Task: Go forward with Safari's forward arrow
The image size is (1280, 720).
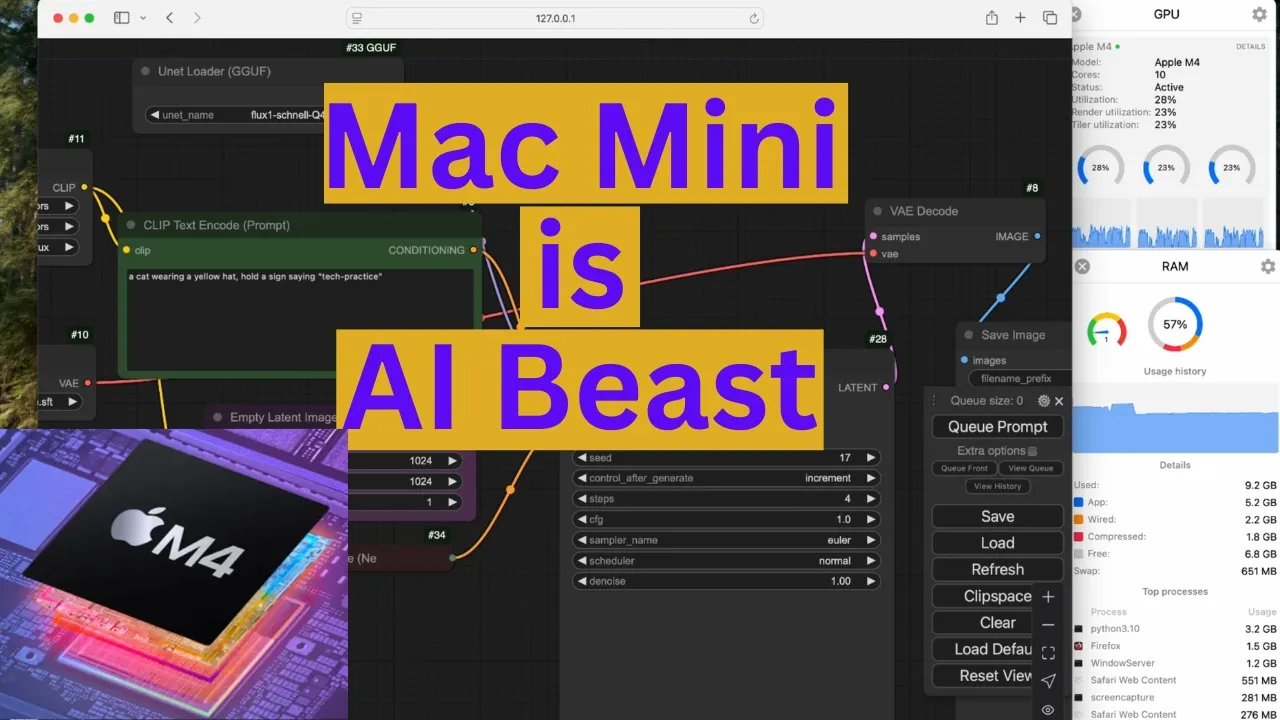Action: pyautogui.click(x=197, y=18)
